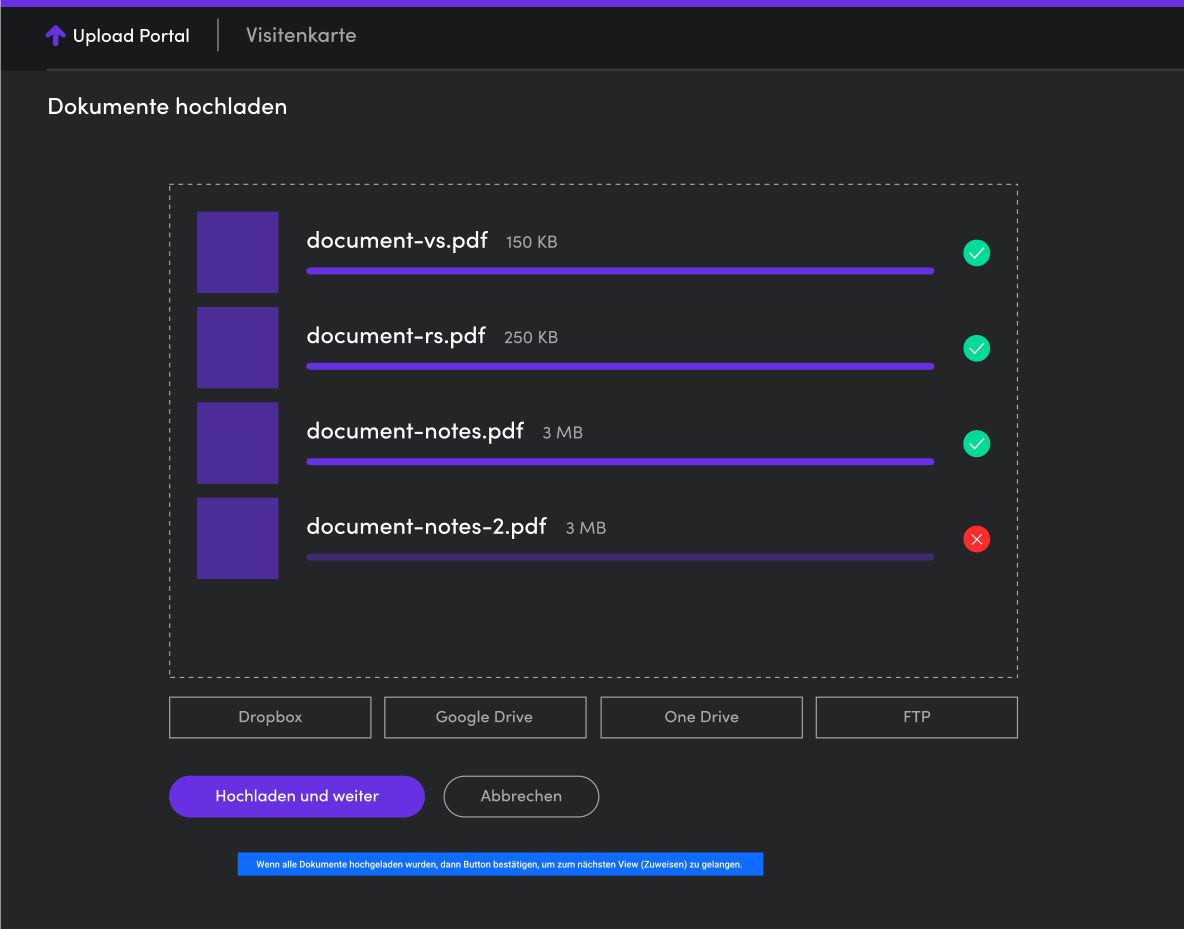Click green checkmark beside document-rs.pdf

(976, 348)
